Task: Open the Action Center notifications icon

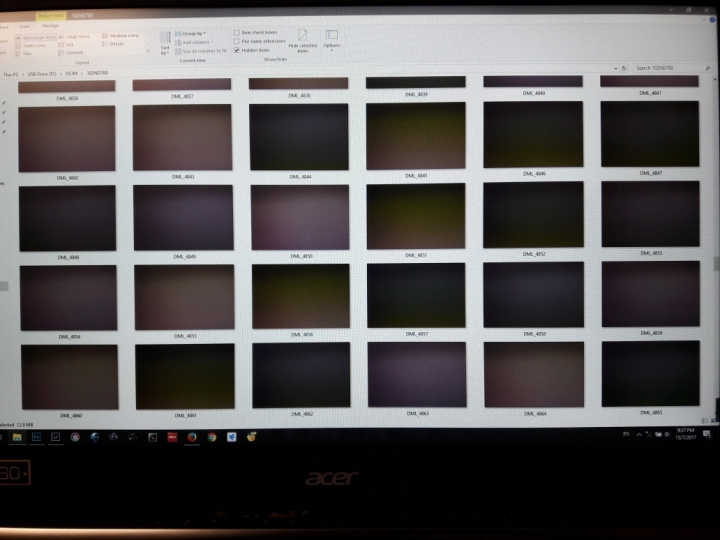Action: pyautogui.click(x=707, y=434)
